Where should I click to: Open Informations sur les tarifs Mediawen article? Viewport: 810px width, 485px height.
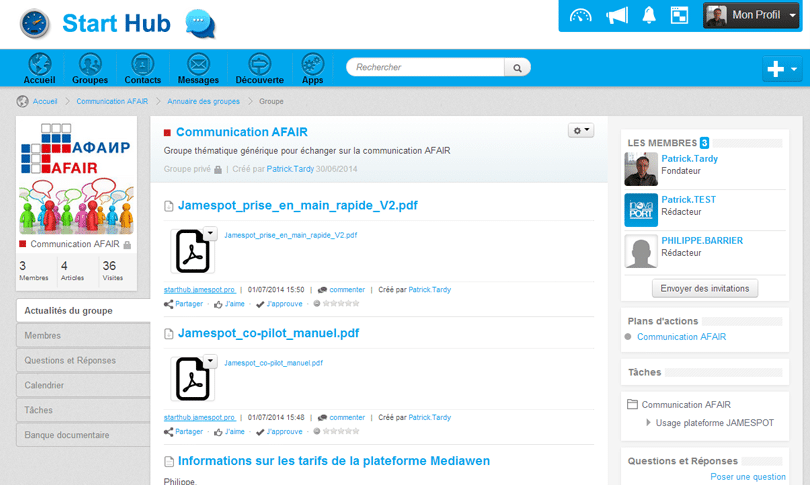click(x=334, y=461)
